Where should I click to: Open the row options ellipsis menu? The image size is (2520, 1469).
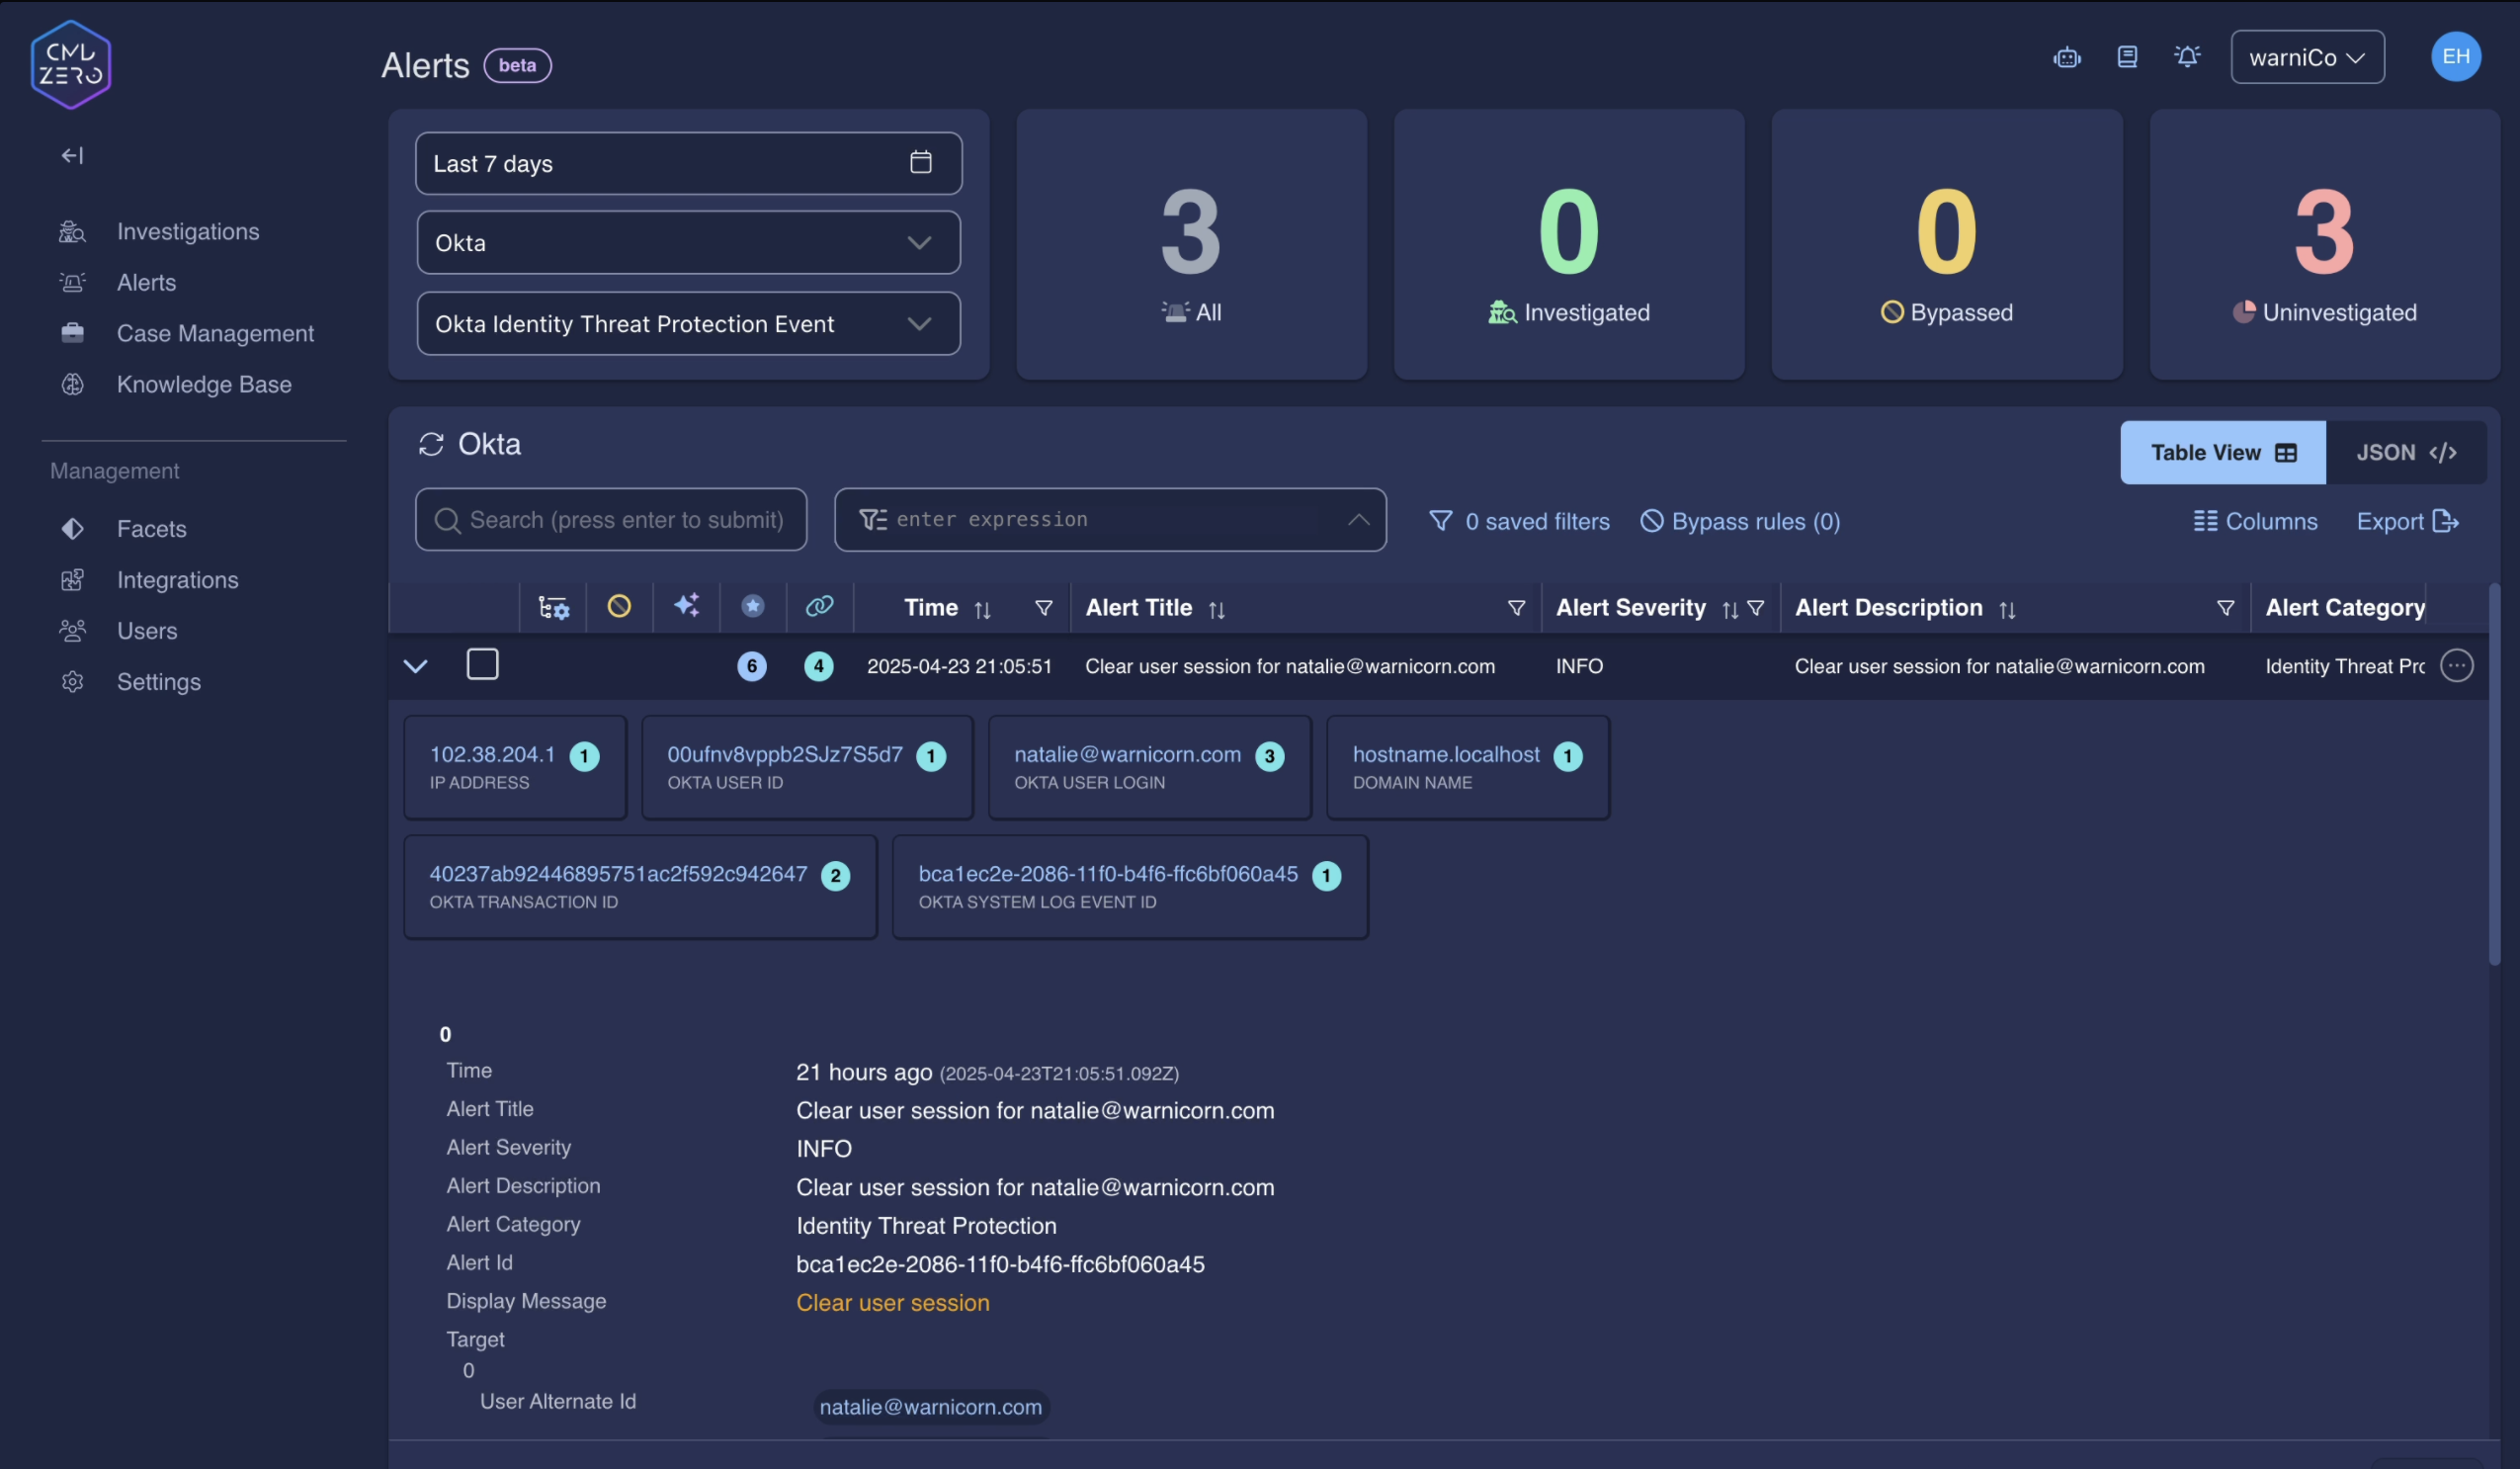2456,665
